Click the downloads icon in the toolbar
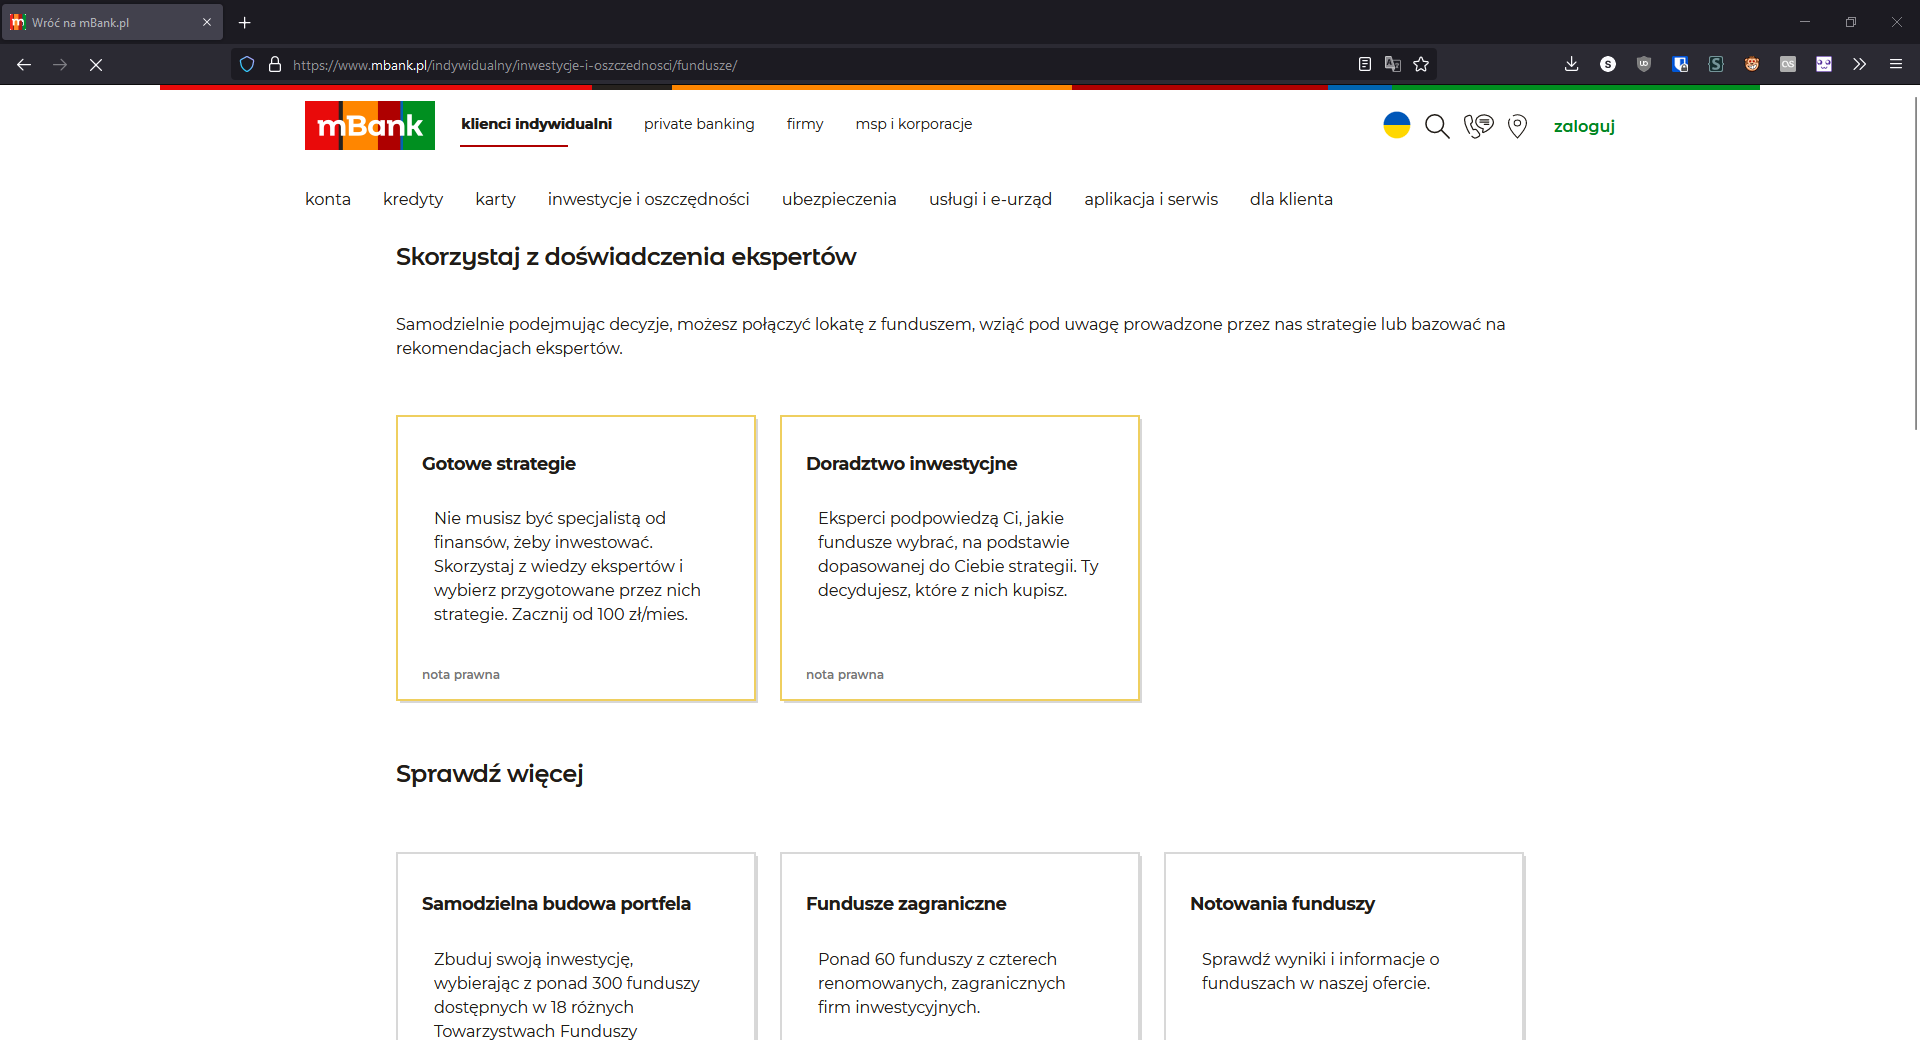The height and width of the screenshot is (1040, 1920). pyautogui.click(x=1571, y=64)
